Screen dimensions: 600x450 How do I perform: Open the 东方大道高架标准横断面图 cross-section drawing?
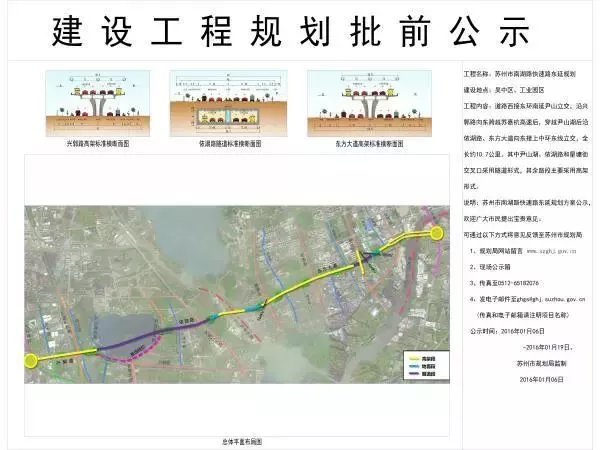coord(369,103)
